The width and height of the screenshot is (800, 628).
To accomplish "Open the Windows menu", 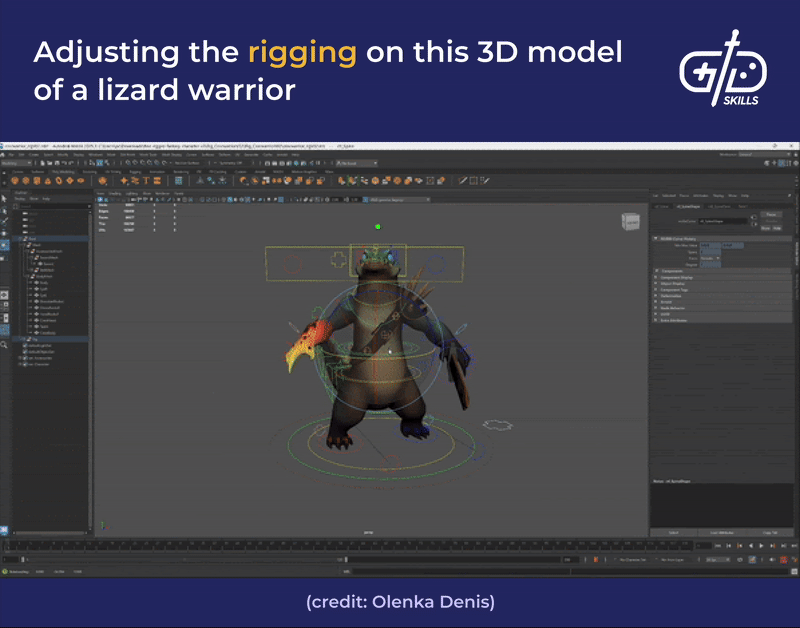I will [x=95, y=155].
